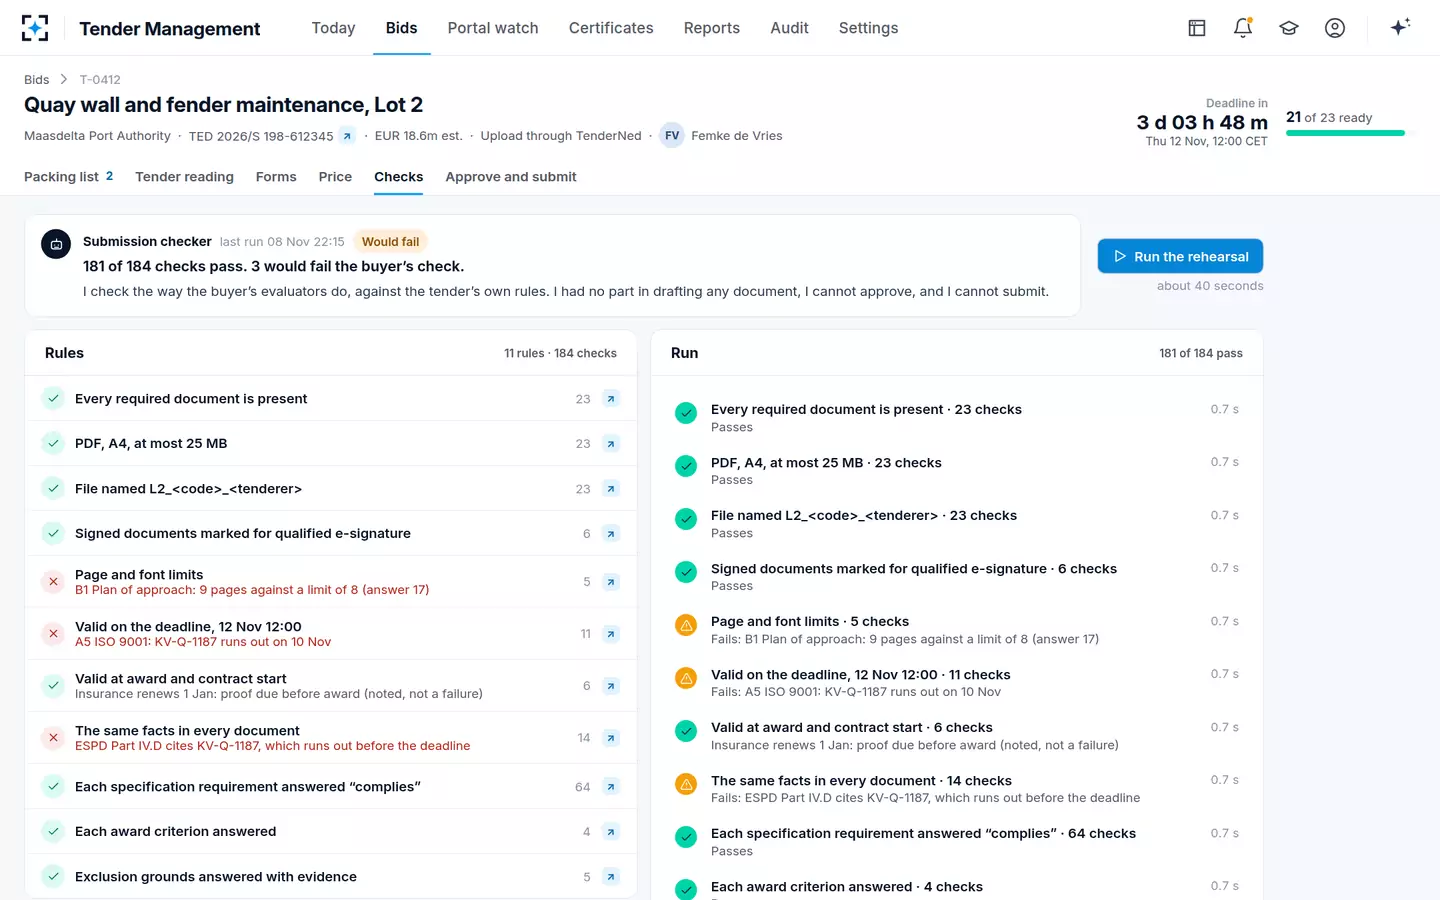The image size is (1440, 900).
Task: Open the external link beside TED 2026/S 198-612345
Action: point(347,136)
